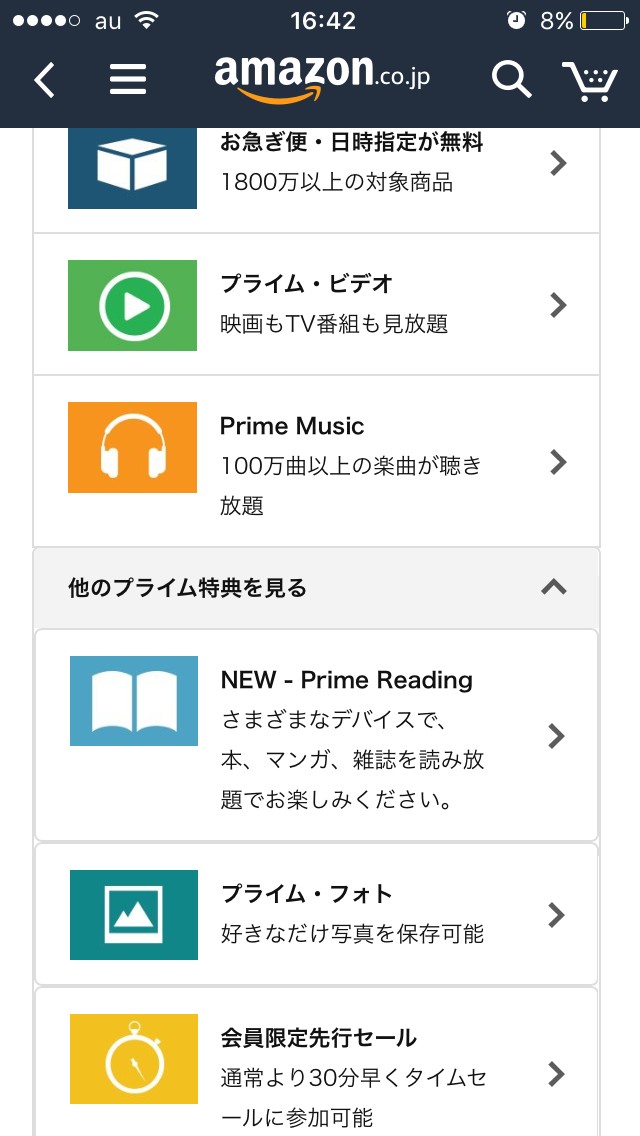Tap the yellow stopwatch early-sale icon
This screenshot has width=640, height=1136.
tap(134, 1059)
